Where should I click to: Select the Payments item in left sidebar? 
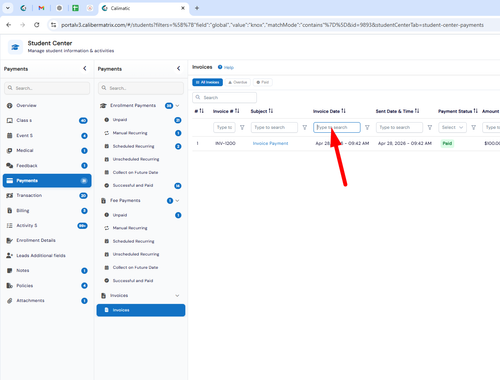47,181
